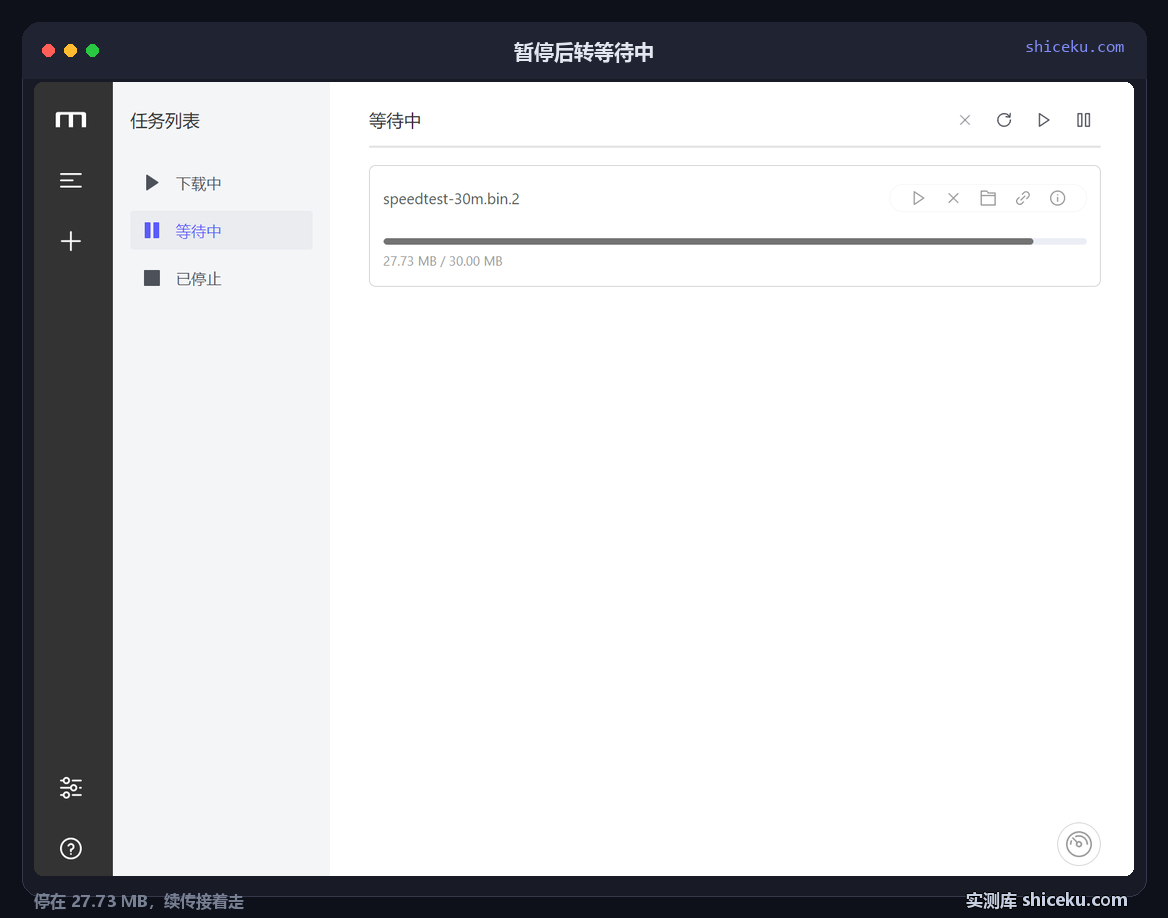Open preferences sliders icon in sidebar
This screenshot has height=918, width=1168.
tap(71, 788)
